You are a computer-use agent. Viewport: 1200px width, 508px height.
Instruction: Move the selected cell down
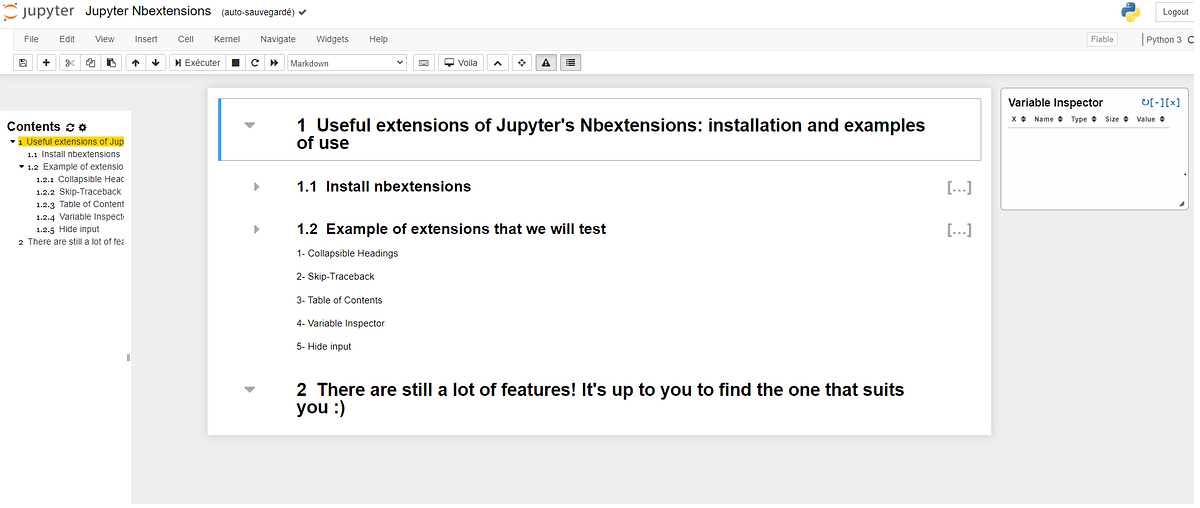(x=156, y=62)
